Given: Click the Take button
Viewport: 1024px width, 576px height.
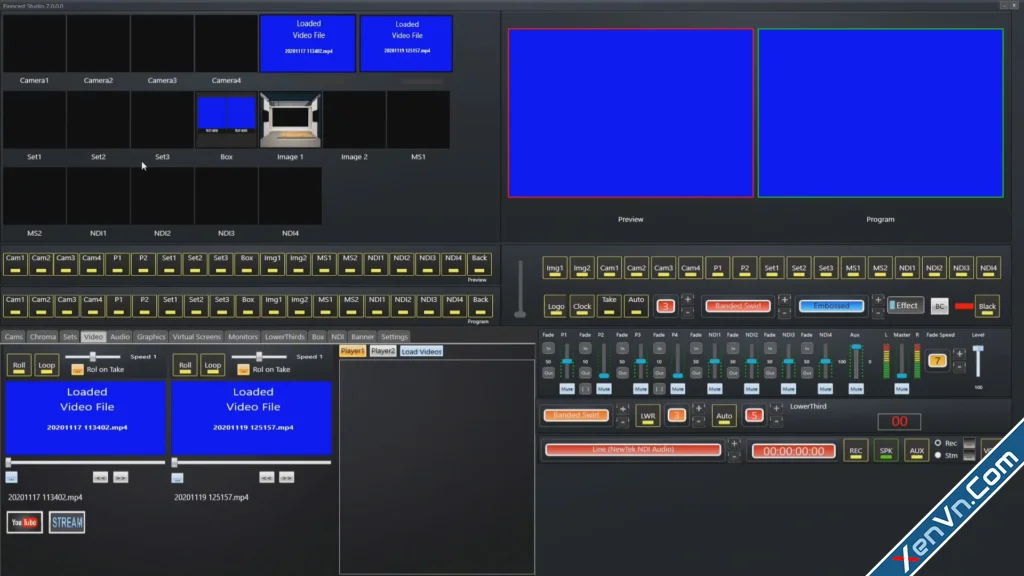Looking at the screenshot, I should coord(609,306).
